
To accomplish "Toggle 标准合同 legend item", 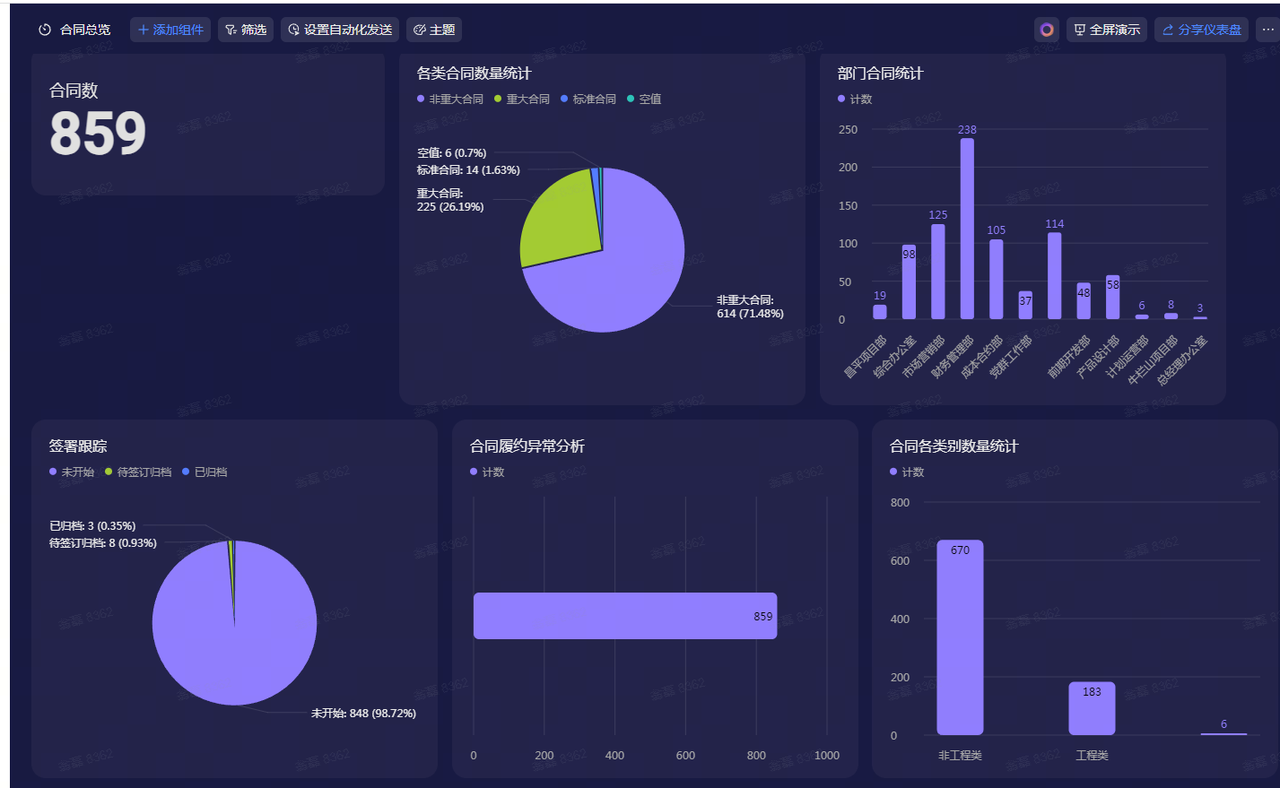I will 593,99.
